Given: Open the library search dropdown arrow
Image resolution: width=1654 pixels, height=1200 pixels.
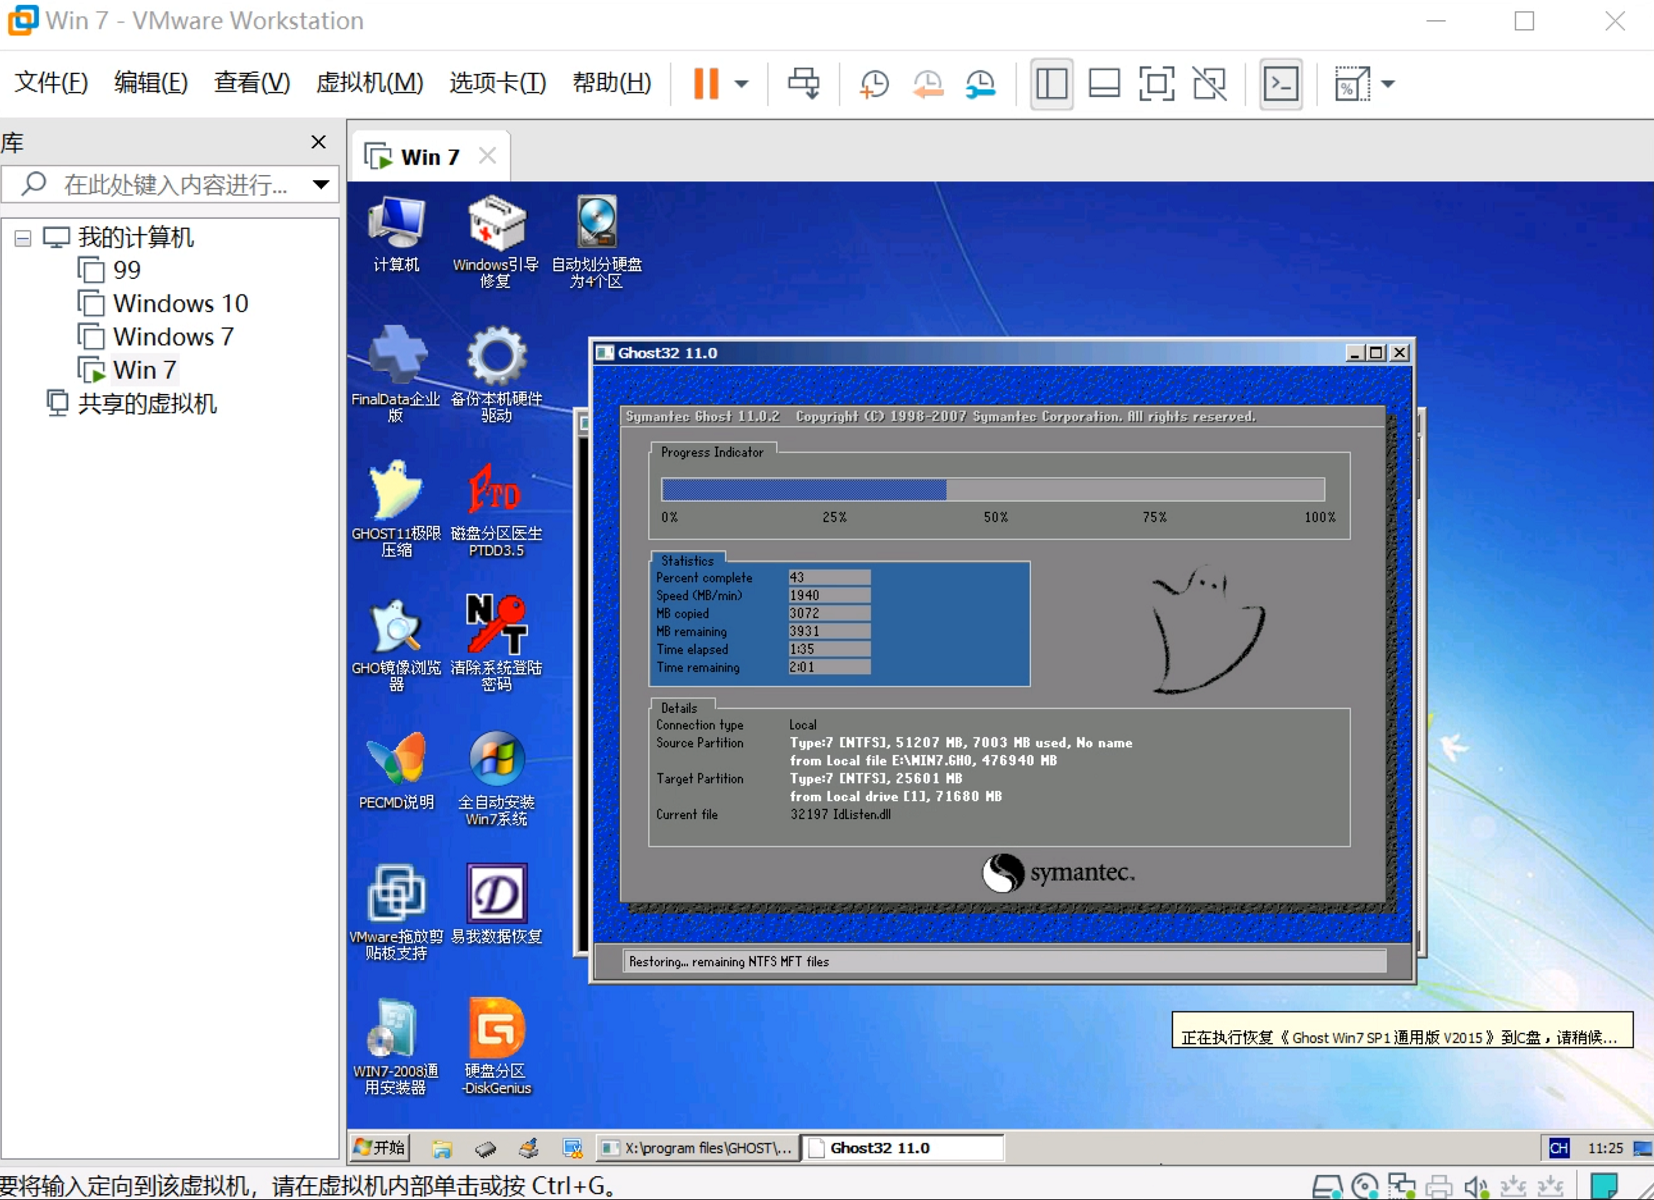Looking at the screenshot, I should click(321, 184).
